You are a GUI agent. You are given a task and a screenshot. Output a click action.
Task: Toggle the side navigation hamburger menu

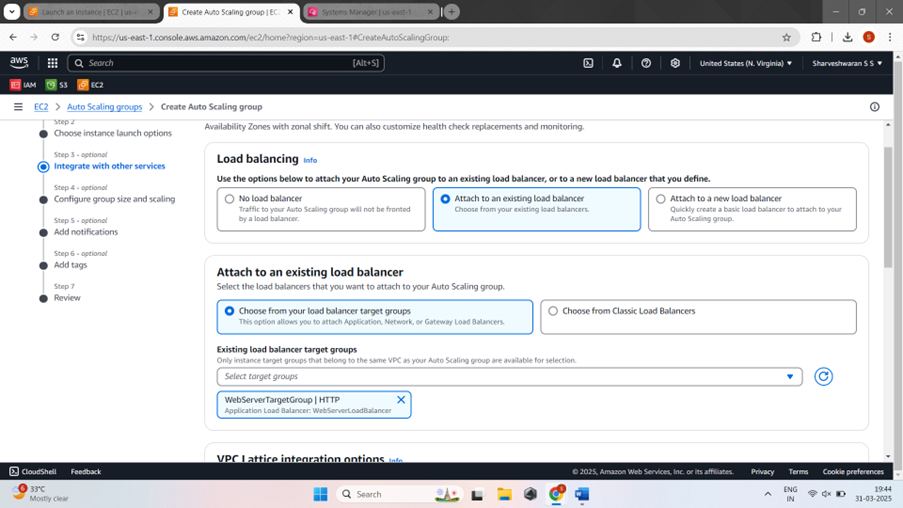point(18,107)
